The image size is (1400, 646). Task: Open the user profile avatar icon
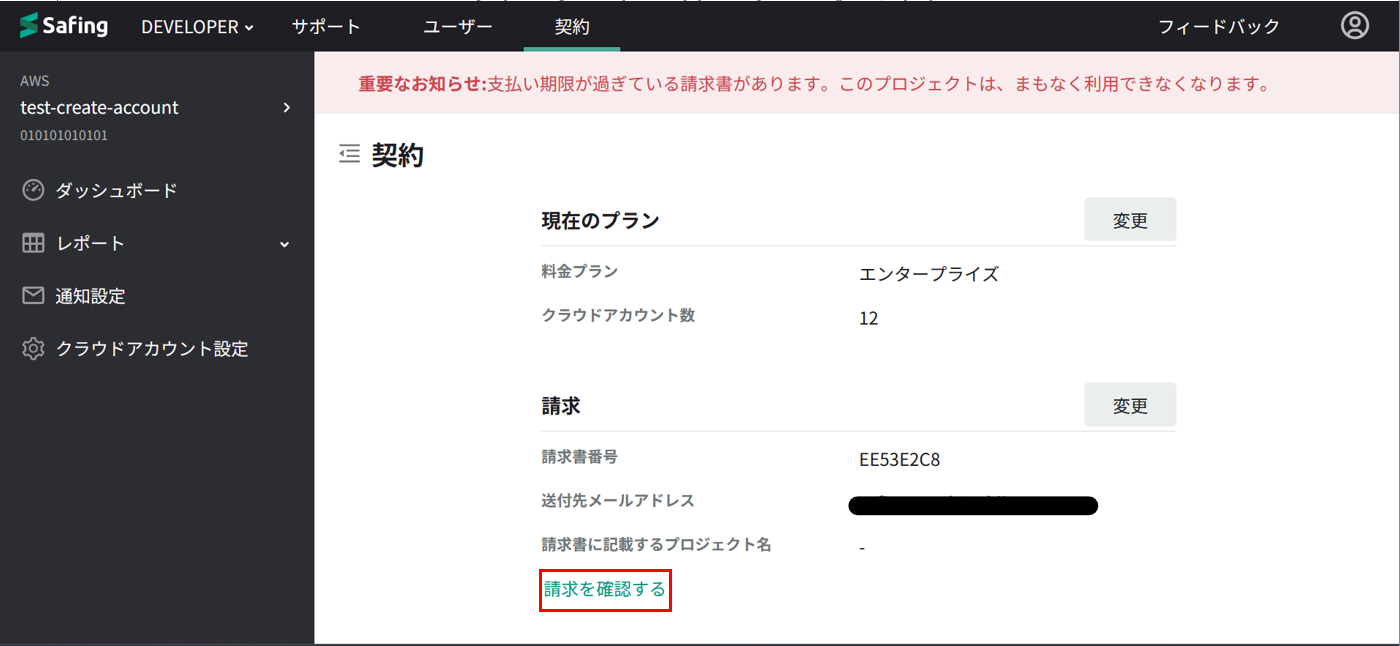click(x=1355, y=26)
